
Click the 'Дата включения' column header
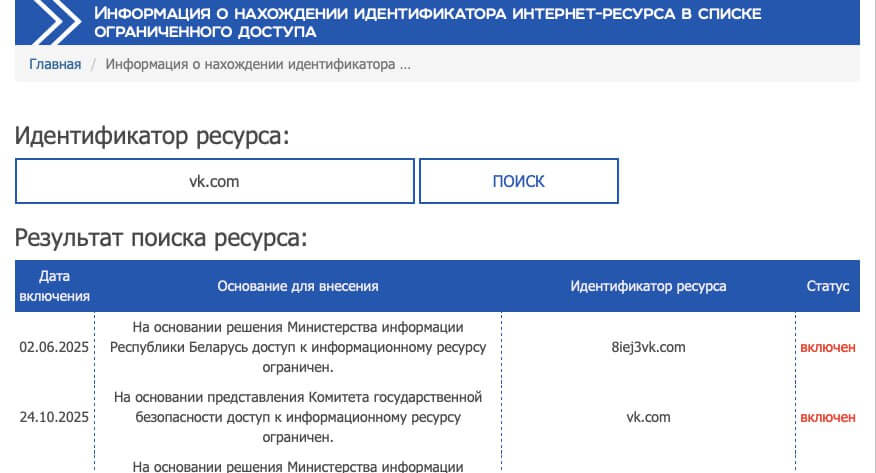tap(55, 286)
